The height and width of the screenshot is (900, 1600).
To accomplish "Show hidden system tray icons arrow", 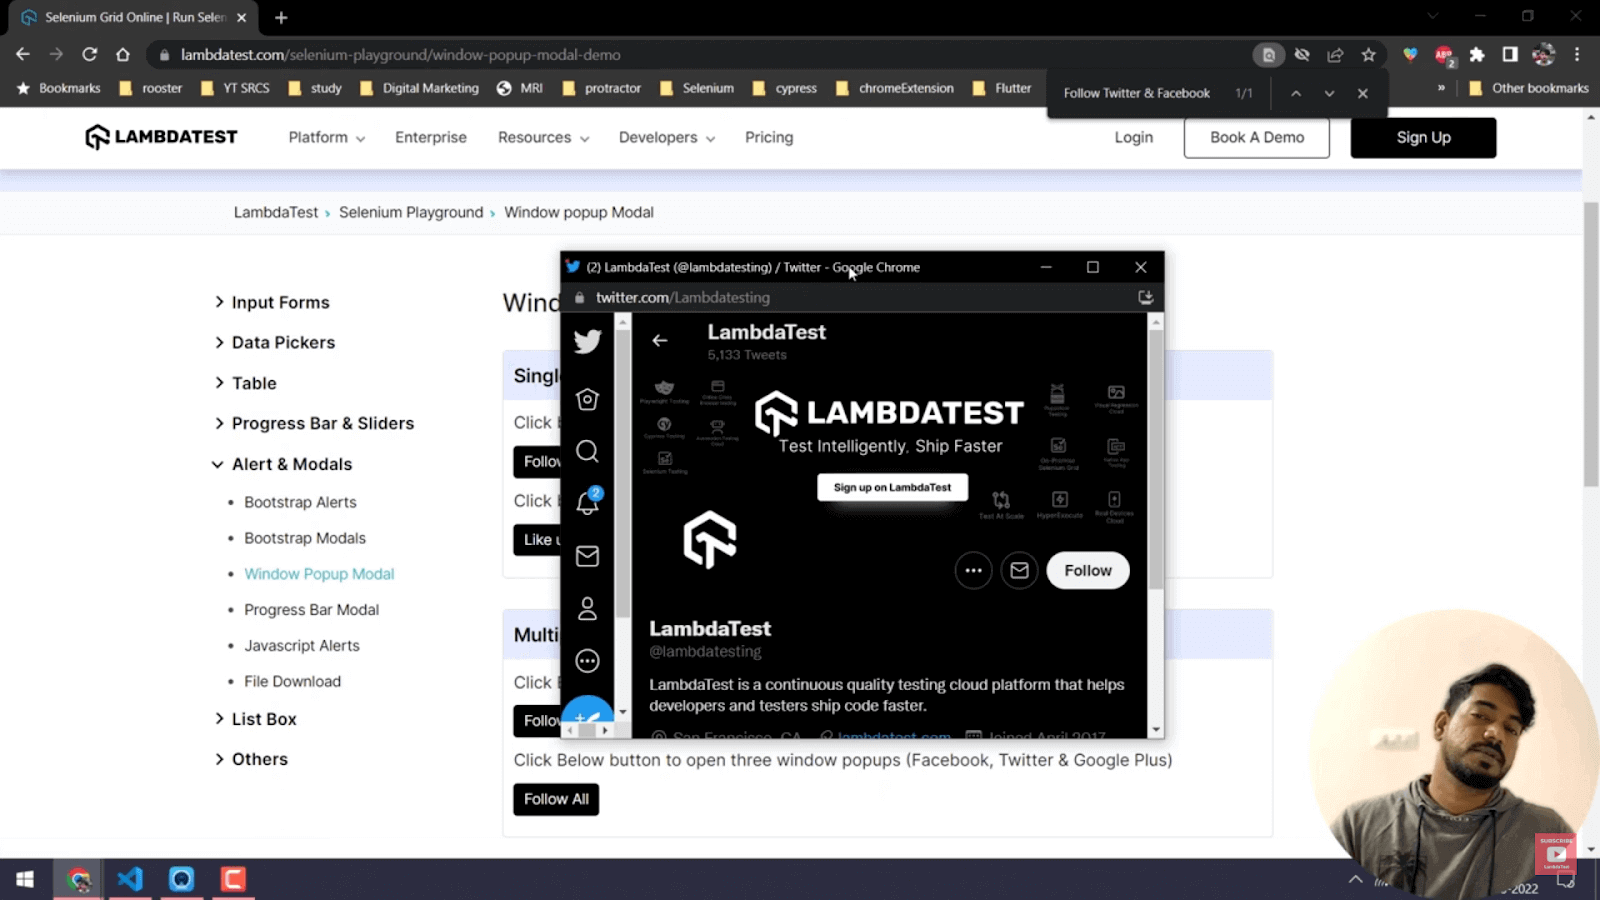I will point(1355,879).
